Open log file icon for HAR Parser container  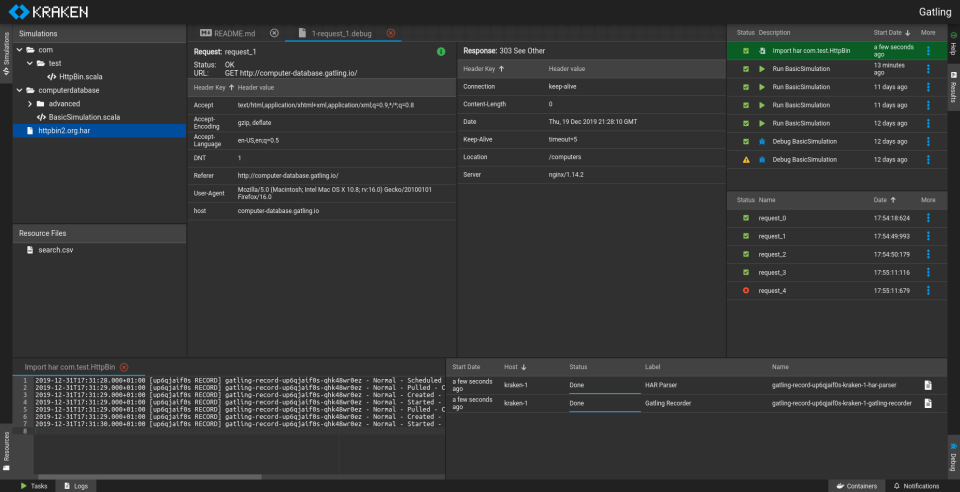(x=928, y=385)
